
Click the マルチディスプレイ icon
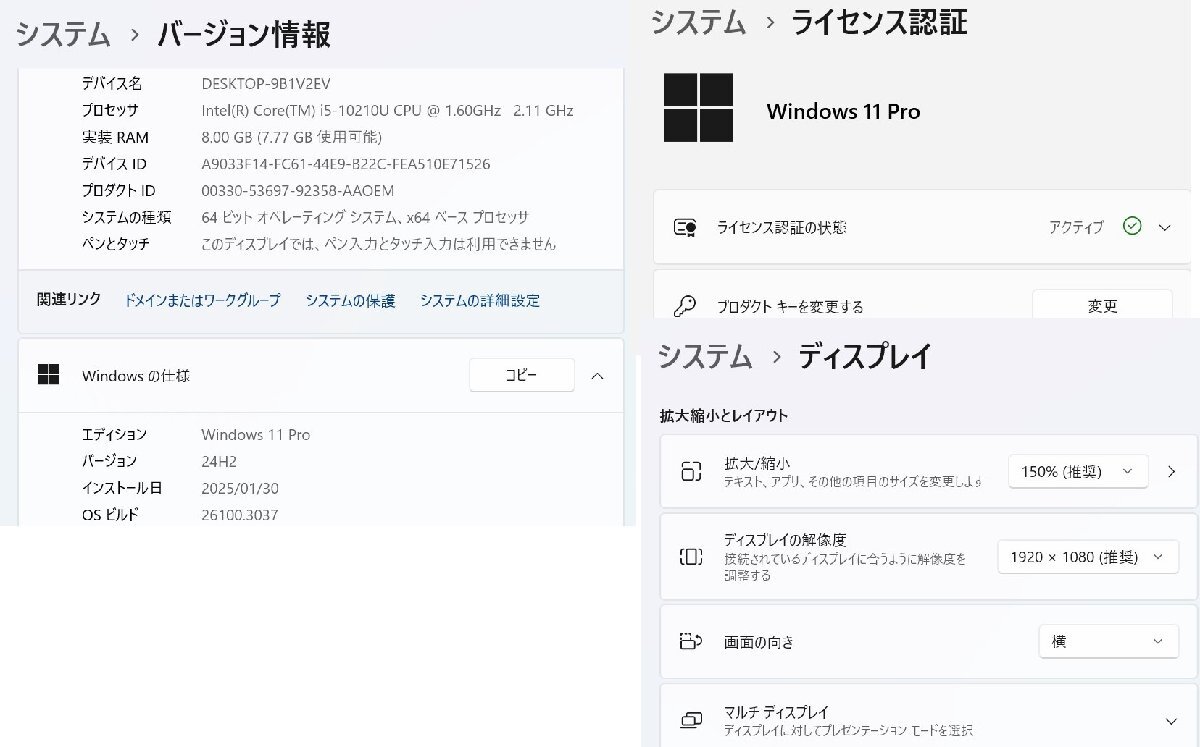pos(691,718)
